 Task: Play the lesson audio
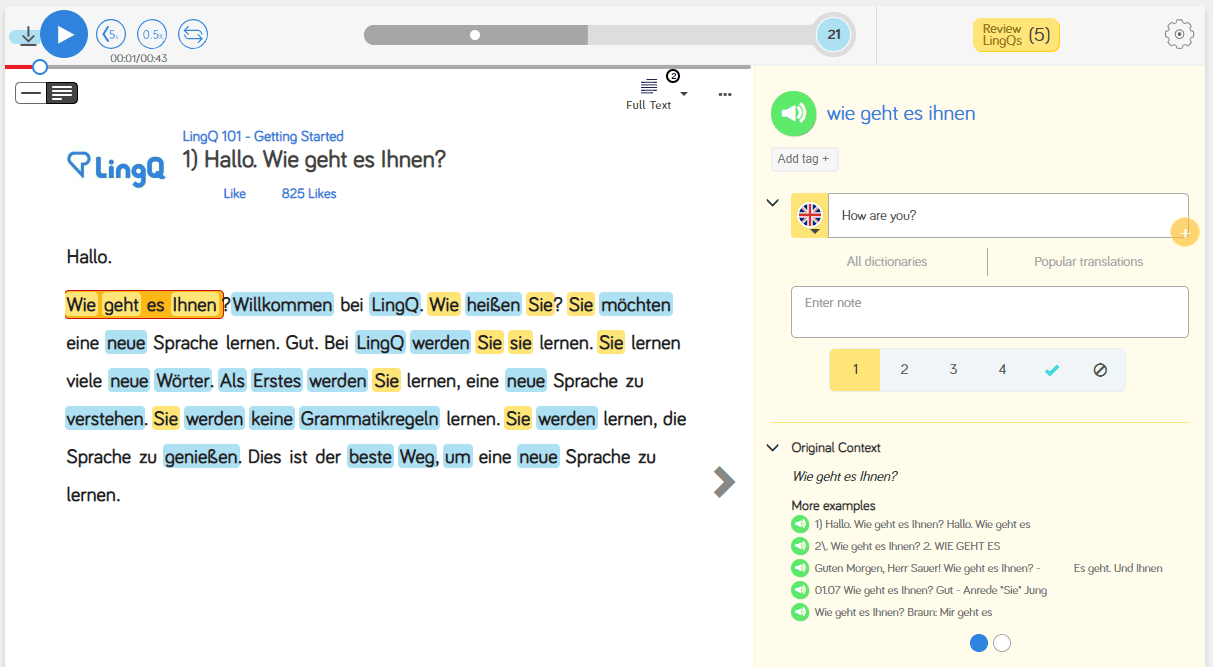click(64, 33)
